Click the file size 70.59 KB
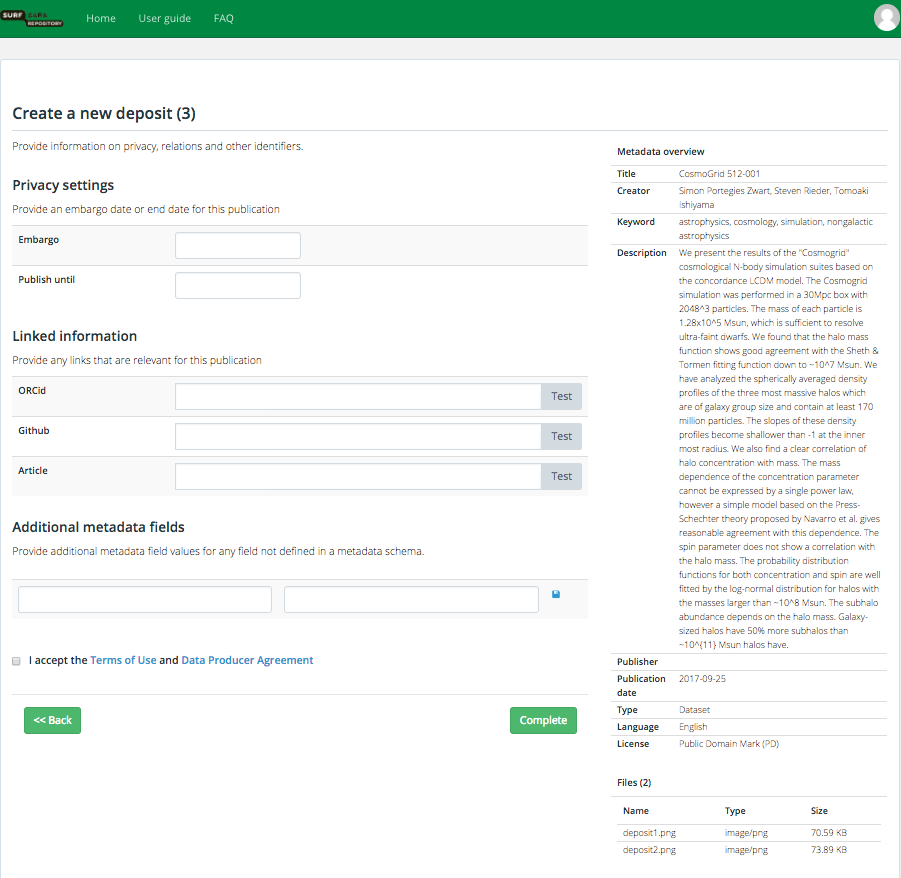This screenshot has height=878, width=901. pos(829,833)
